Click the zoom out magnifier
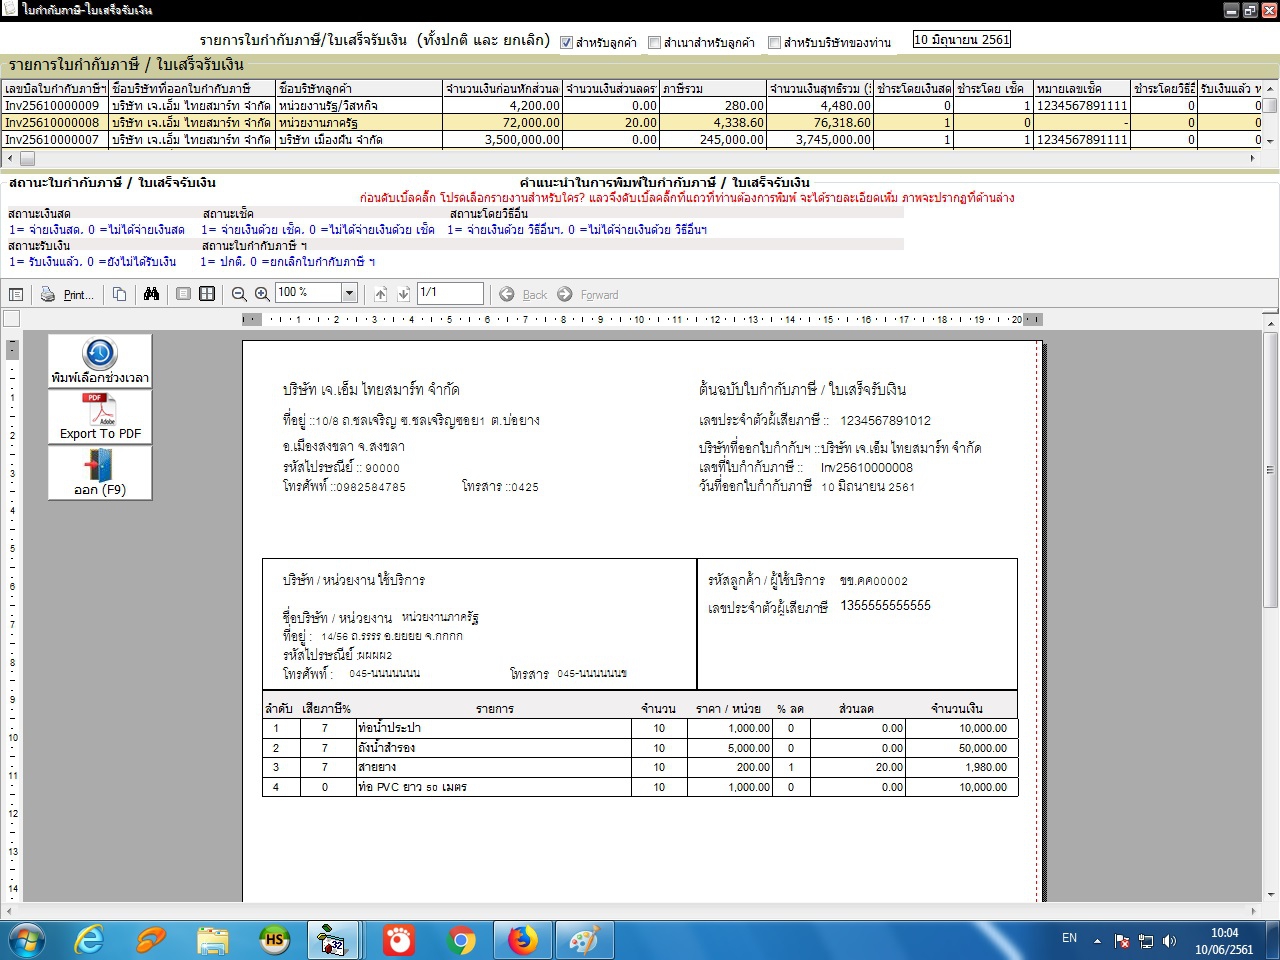The image size is (1280, 960). (x=239, y=294)
